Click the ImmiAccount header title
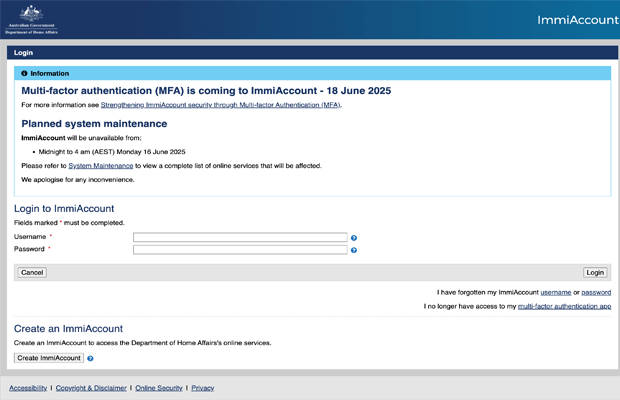Image resolution: width=620 pixels, height=400 pixels. point(578,20)
